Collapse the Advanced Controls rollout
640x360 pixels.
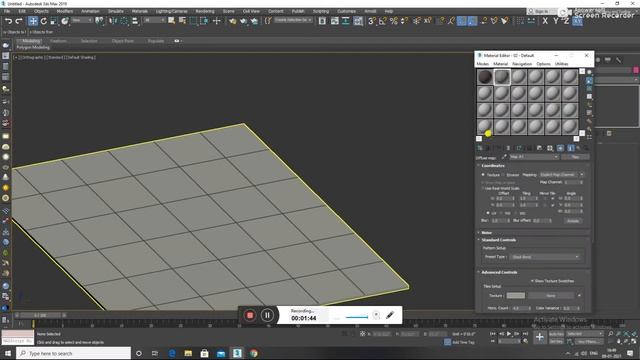click(x=499, y=272)
